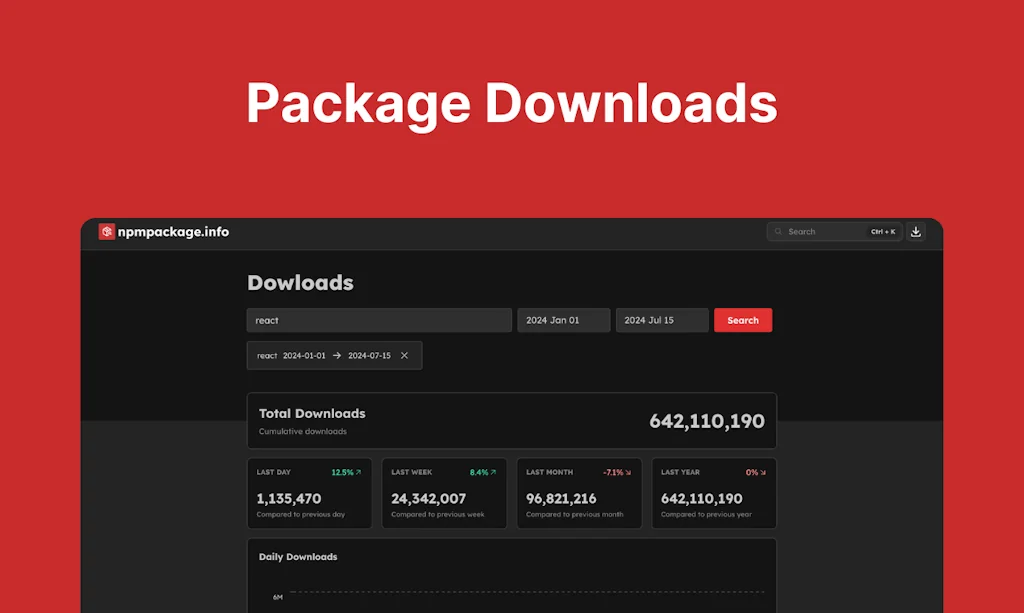The image size is (1024, 613).
Task: Click the magnifier icon in the search bar
Action: point(778,231)
